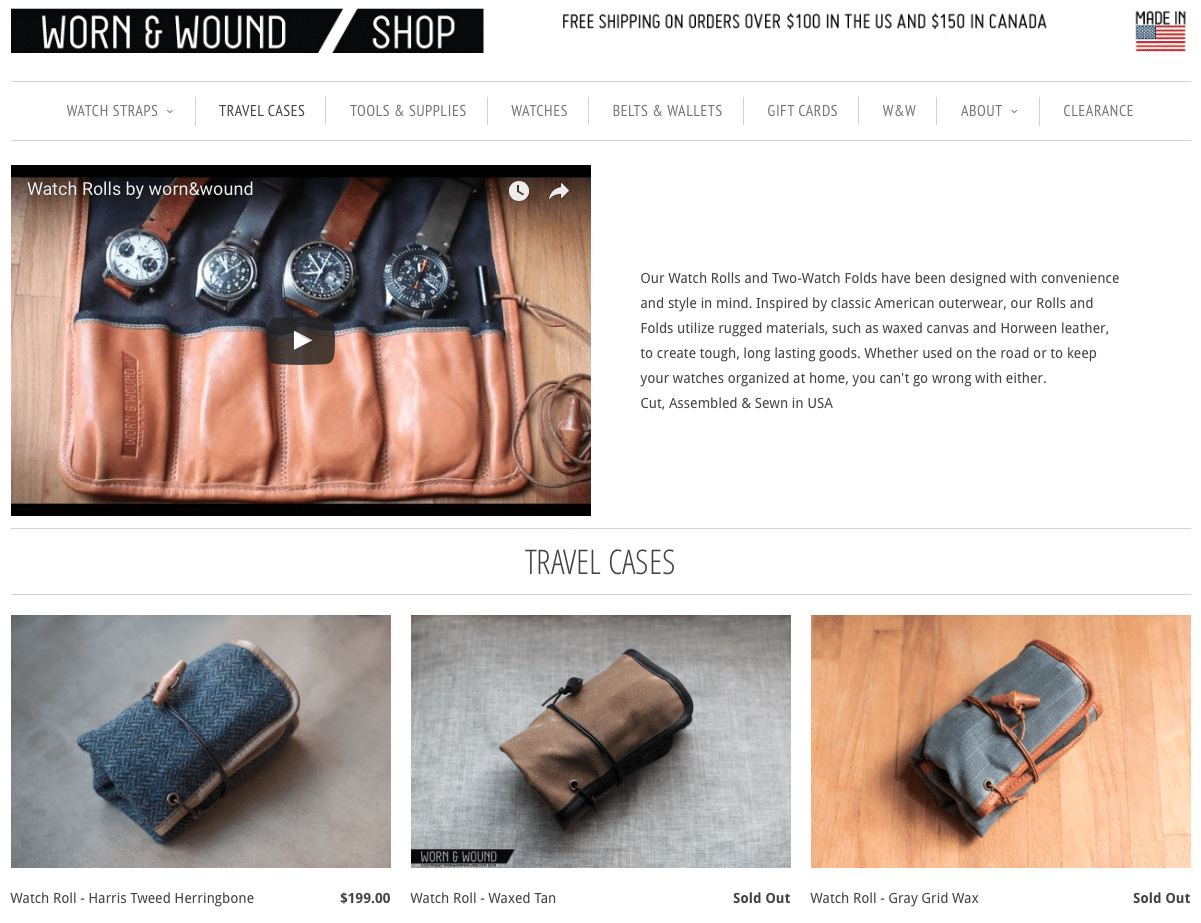Go to Tools & Supplies
Image resolution: width=1201 pixels, height=923 pixels.
pos(408,111)
